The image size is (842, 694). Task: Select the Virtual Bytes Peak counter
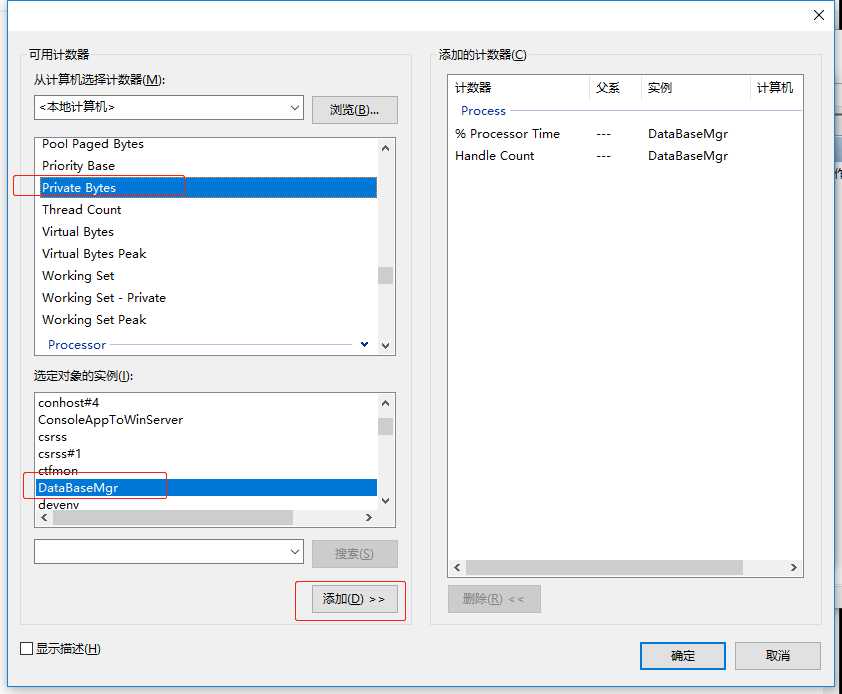click(208, 254)
